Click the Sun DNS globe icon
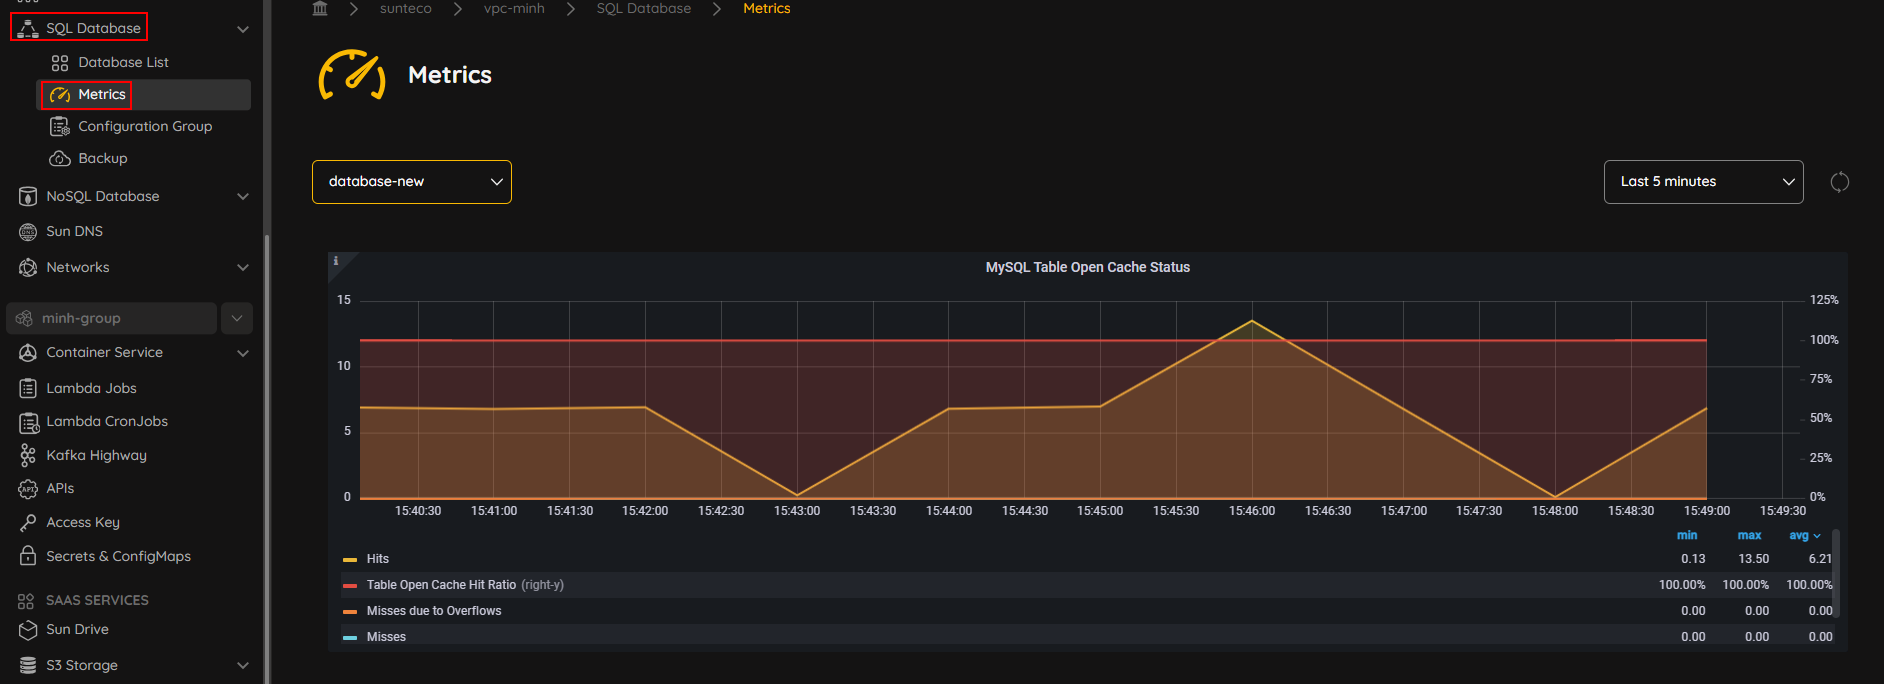 pyautogui.click(x=28, y=232)
